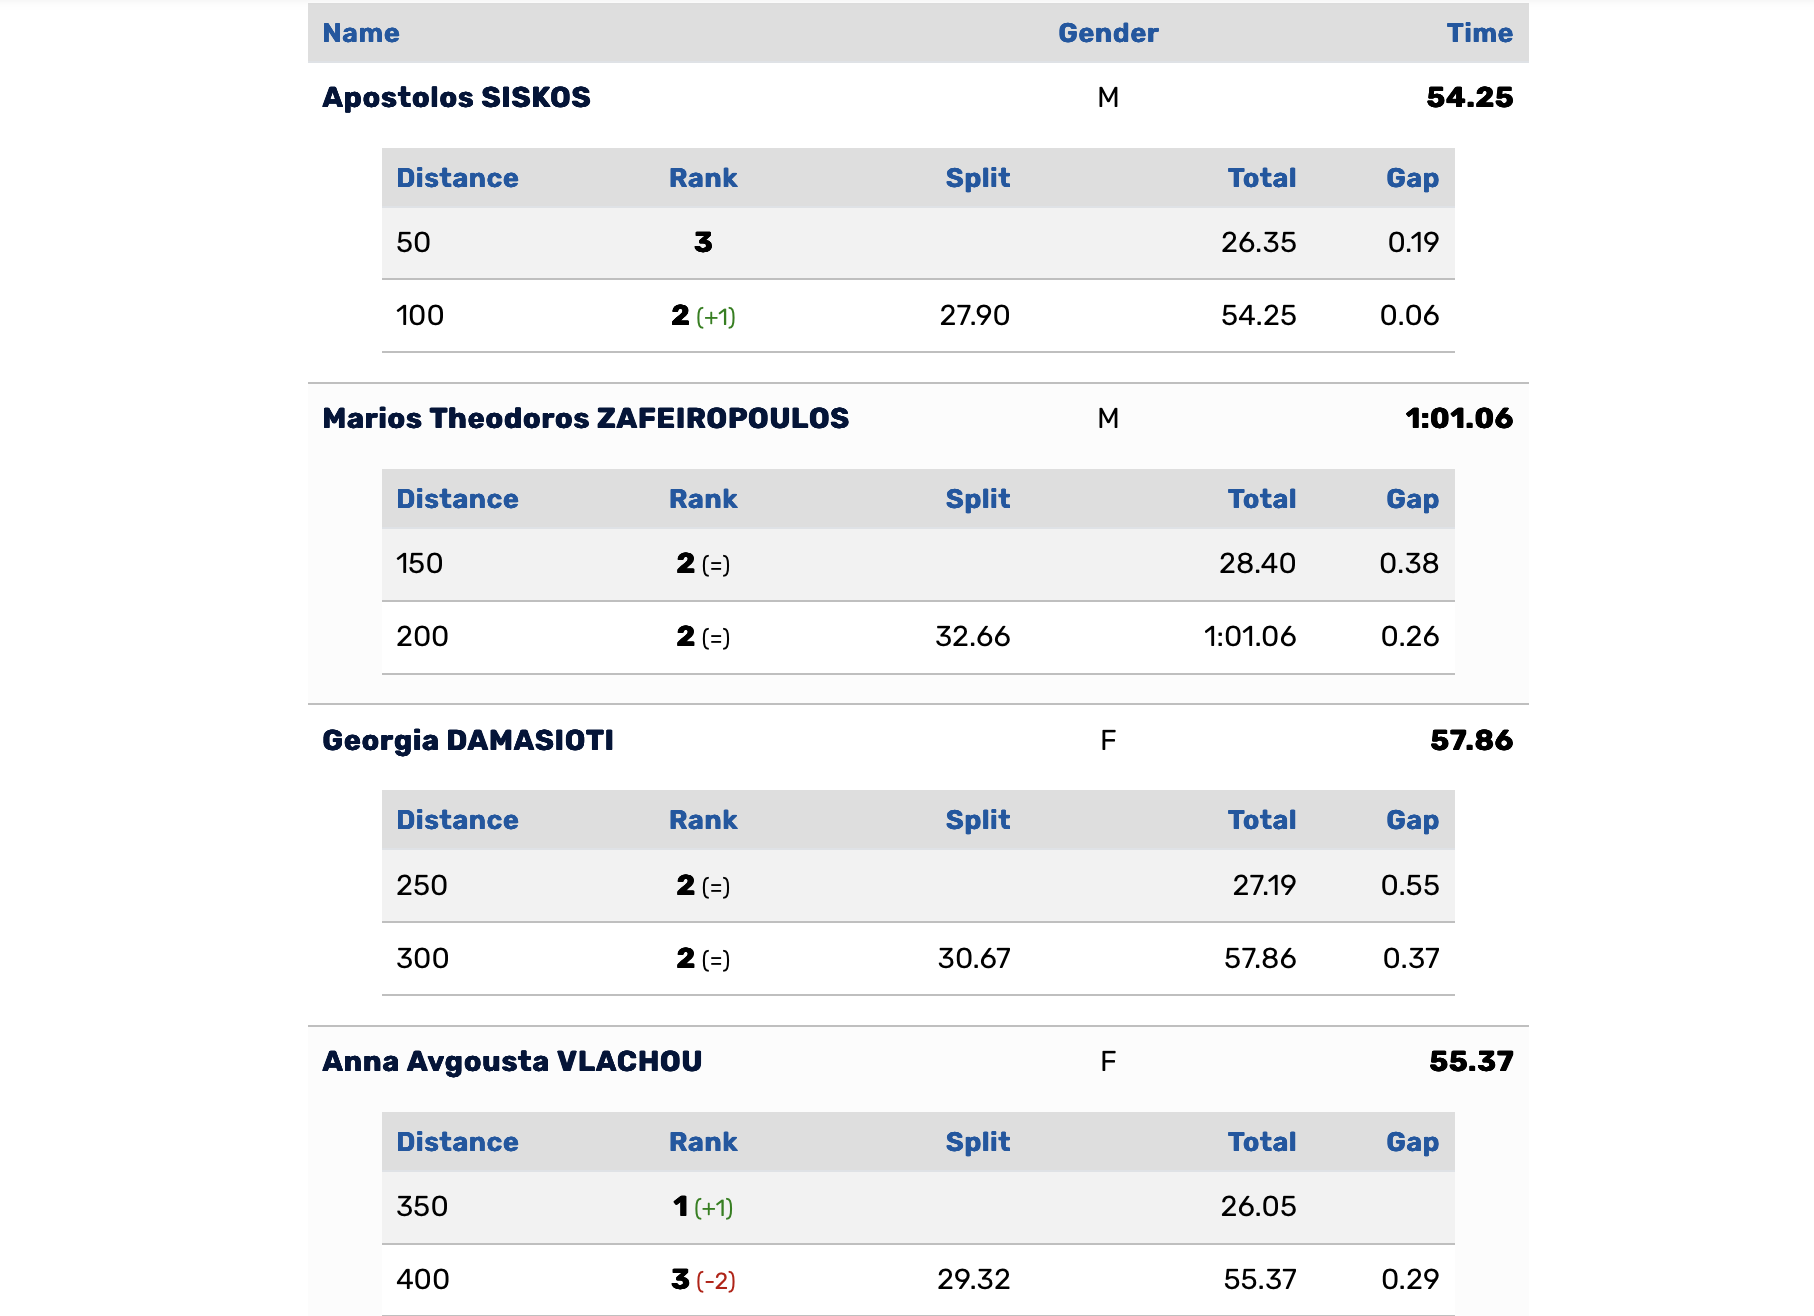The height and width of the screenshot is (1316, 1814).
Task: Click the 32.66 split at 200
Action: 973,637
